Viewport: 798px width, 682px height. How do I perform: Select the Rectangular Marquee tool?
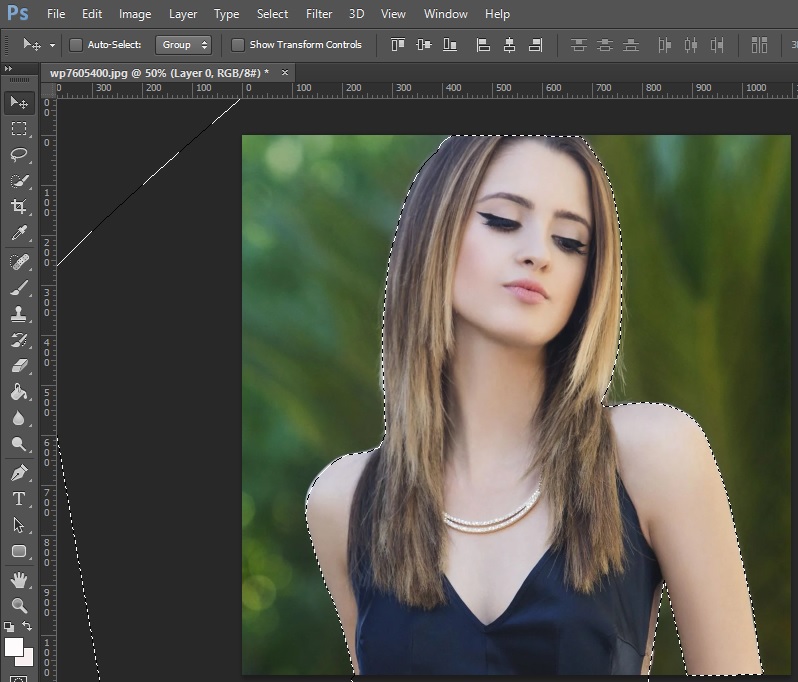click(x=19, y=128)
